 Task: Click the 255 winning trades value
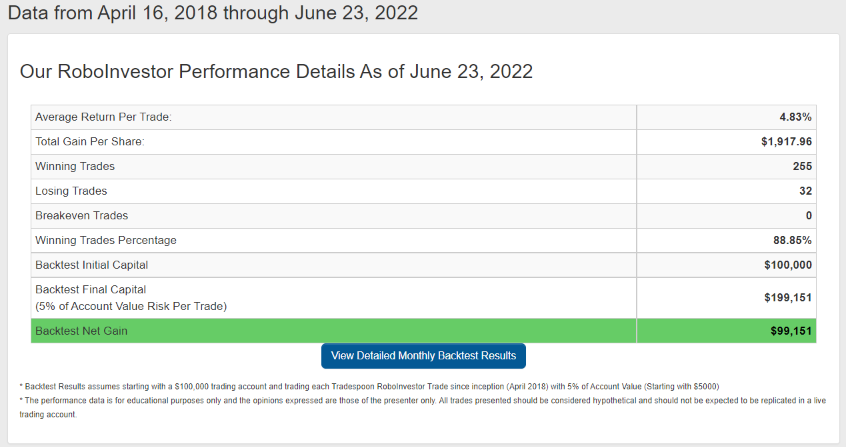click(x=802, y=166)
